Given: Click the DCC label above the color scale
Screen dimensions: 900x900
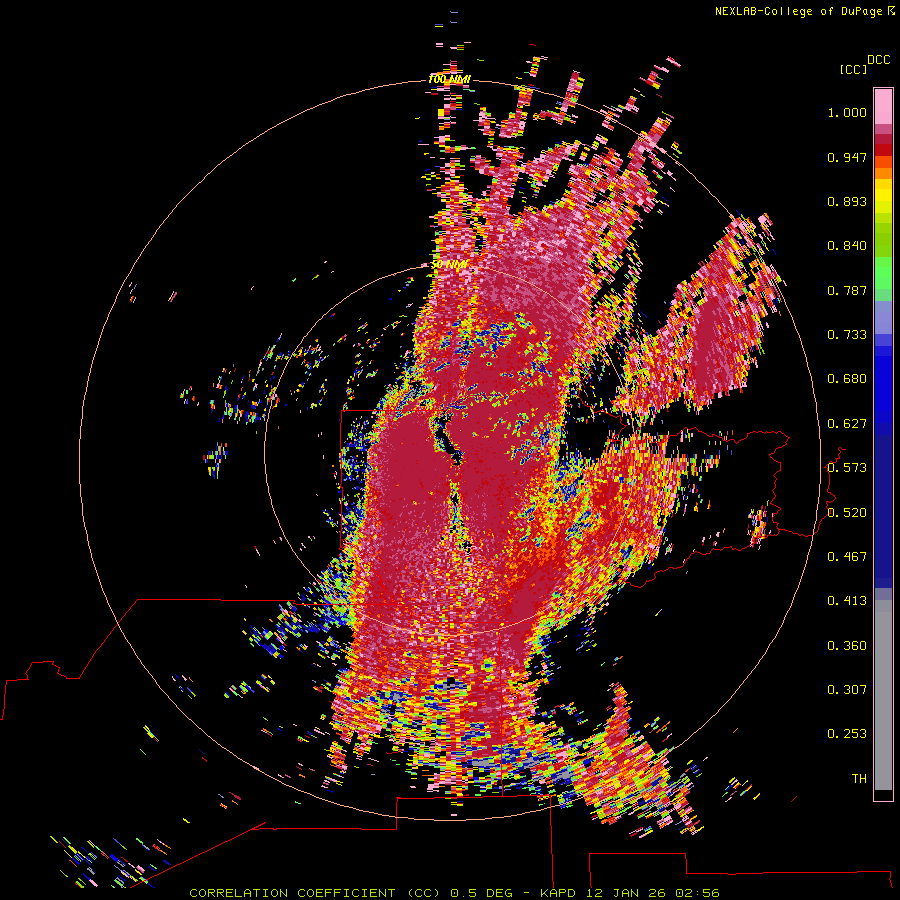Looking at the screenshot, I should tap(879, 60).
